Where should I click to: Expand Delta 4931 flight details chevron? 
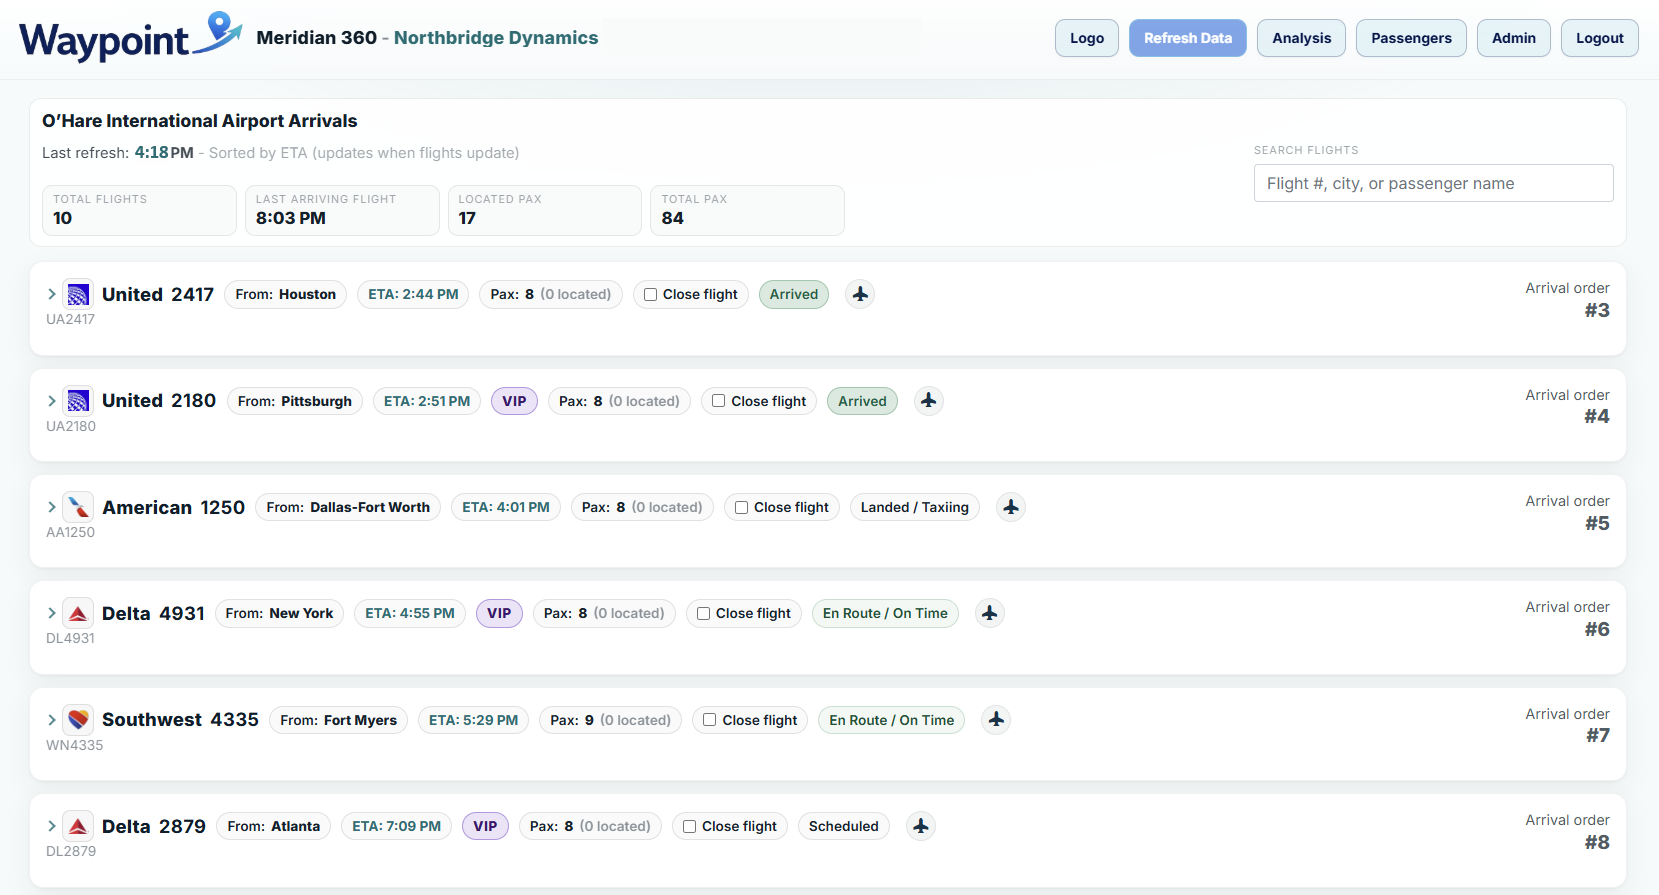tap(52, 613)
